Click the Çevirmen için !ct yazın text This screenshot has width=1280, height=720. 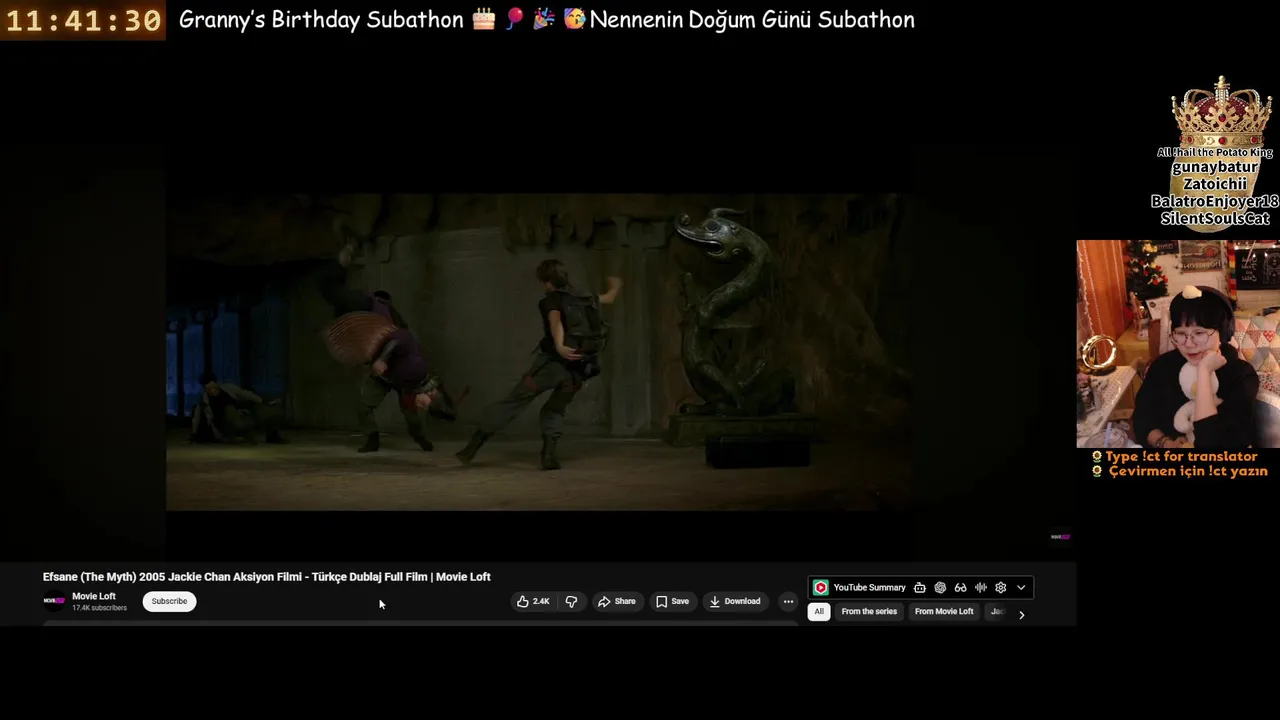[1188, 471]
